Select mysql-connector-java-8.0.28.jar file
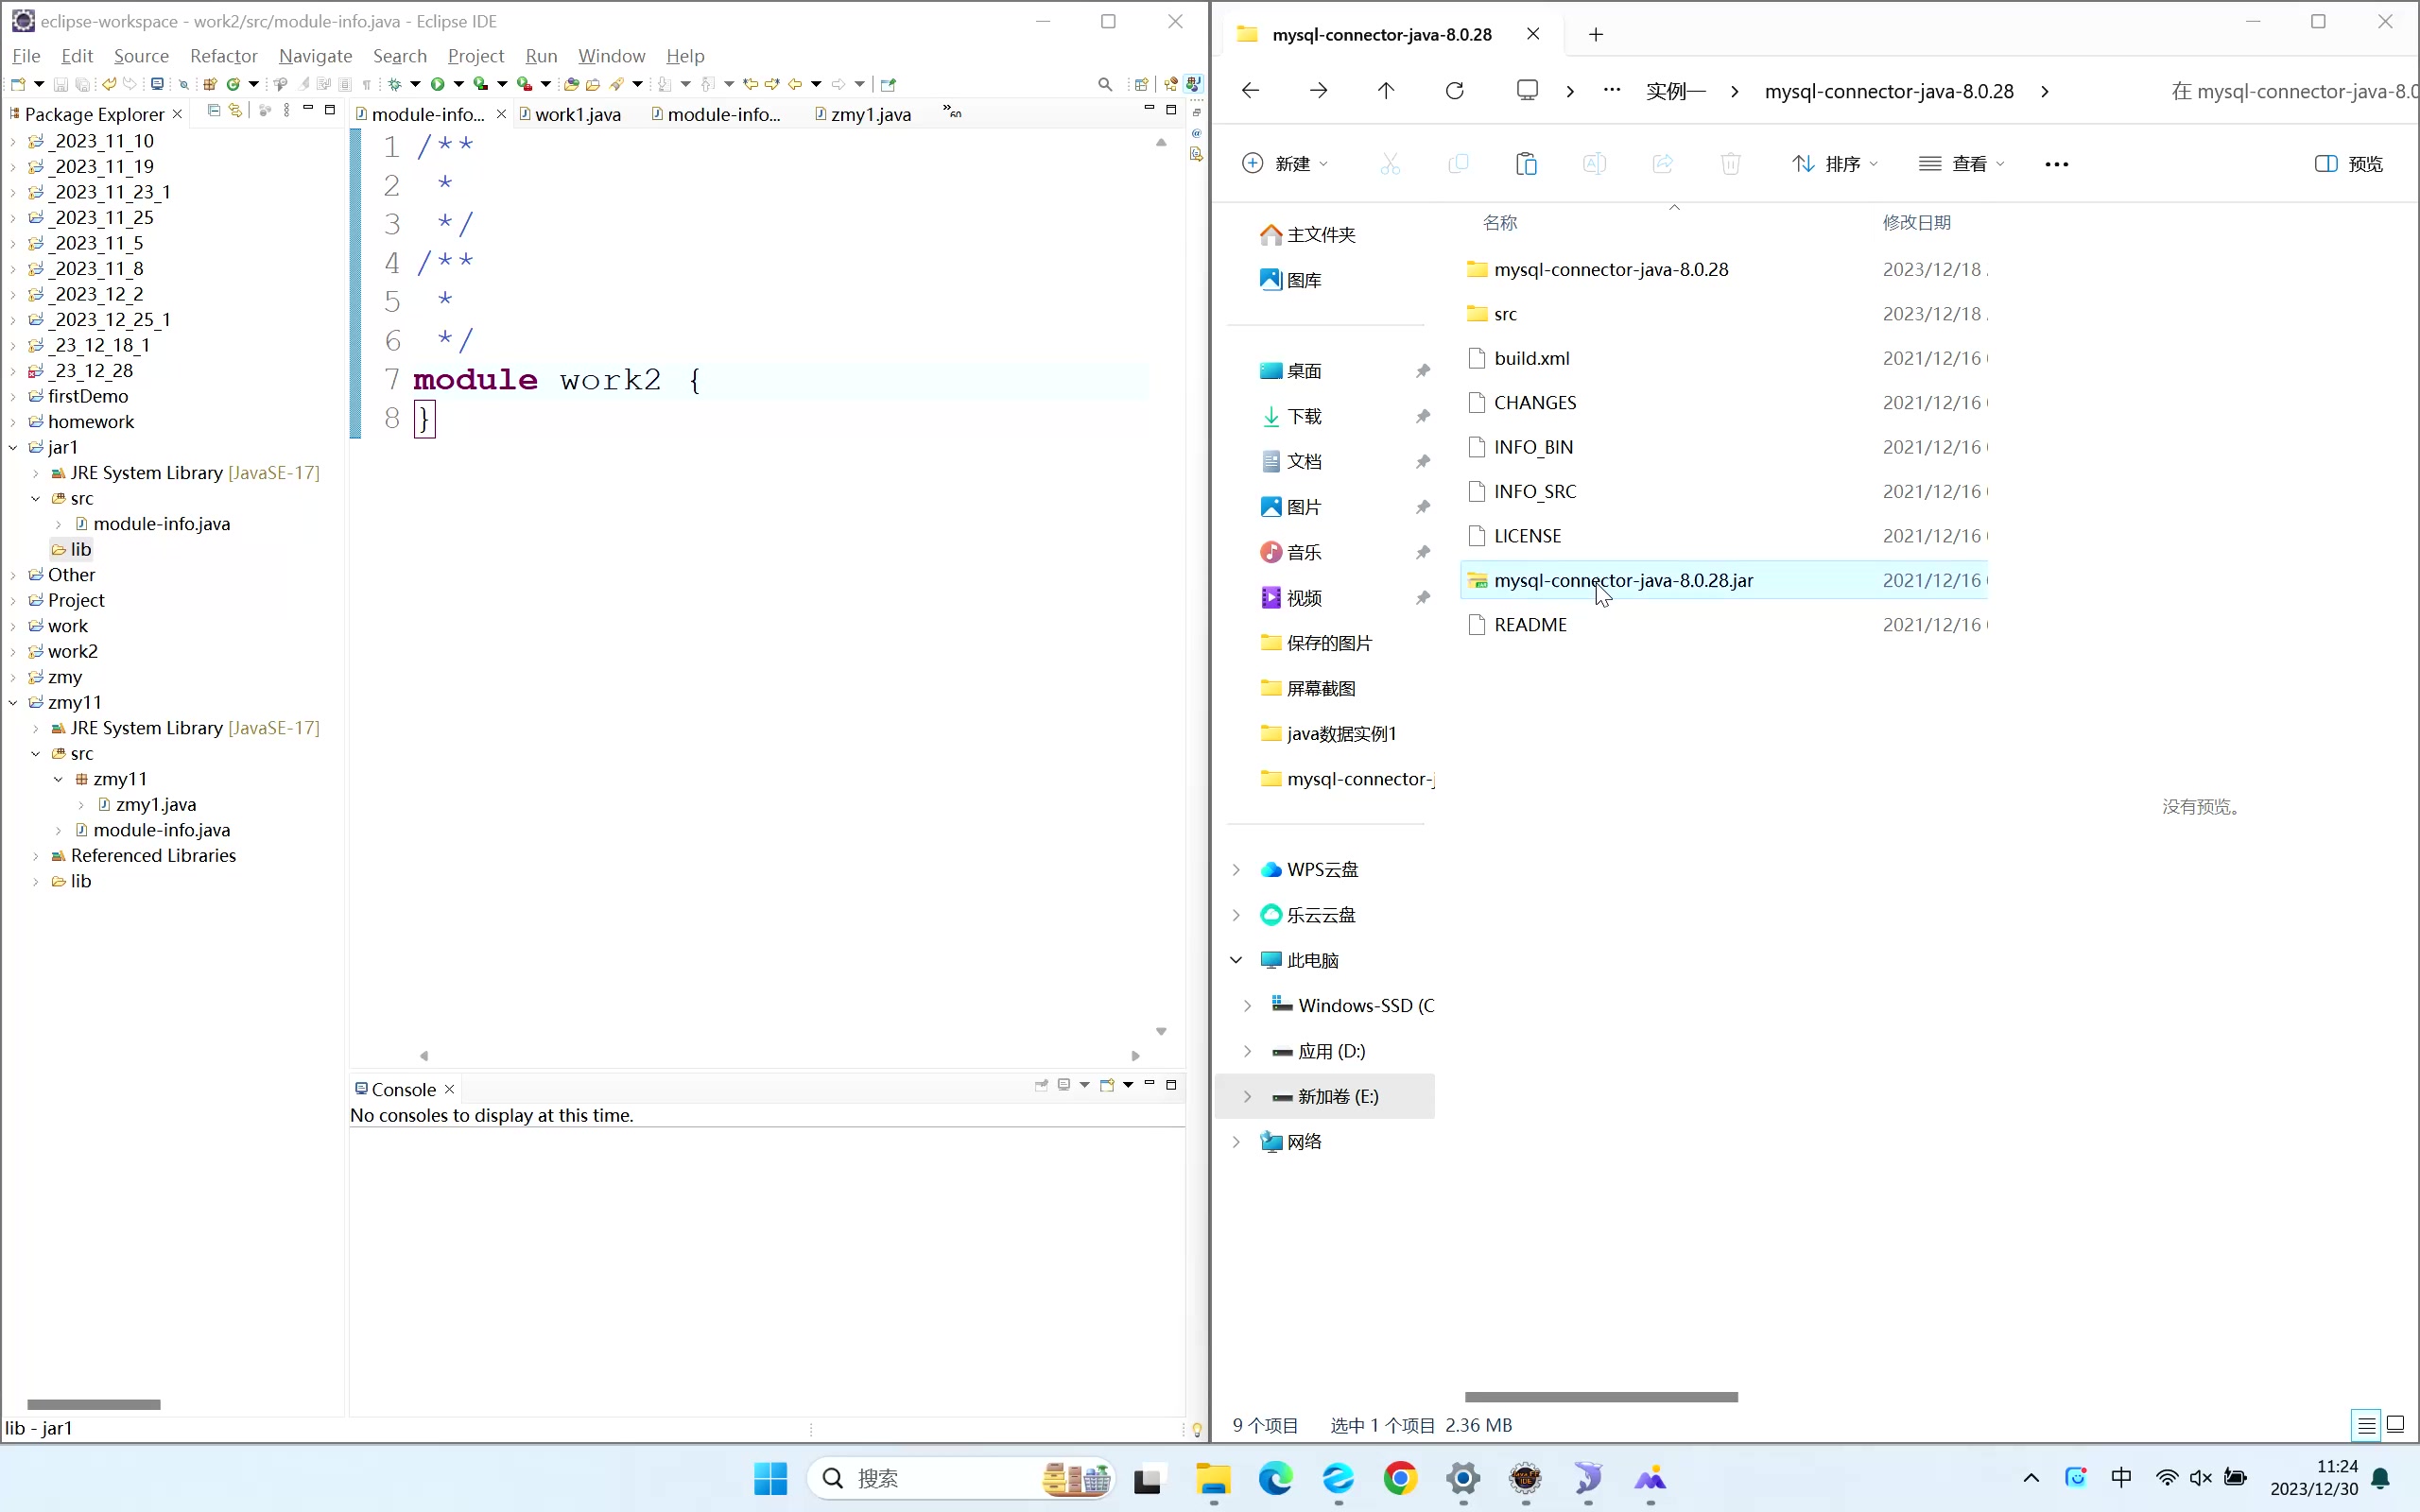This screenshot has width=2420, height=1512. 1622,581
